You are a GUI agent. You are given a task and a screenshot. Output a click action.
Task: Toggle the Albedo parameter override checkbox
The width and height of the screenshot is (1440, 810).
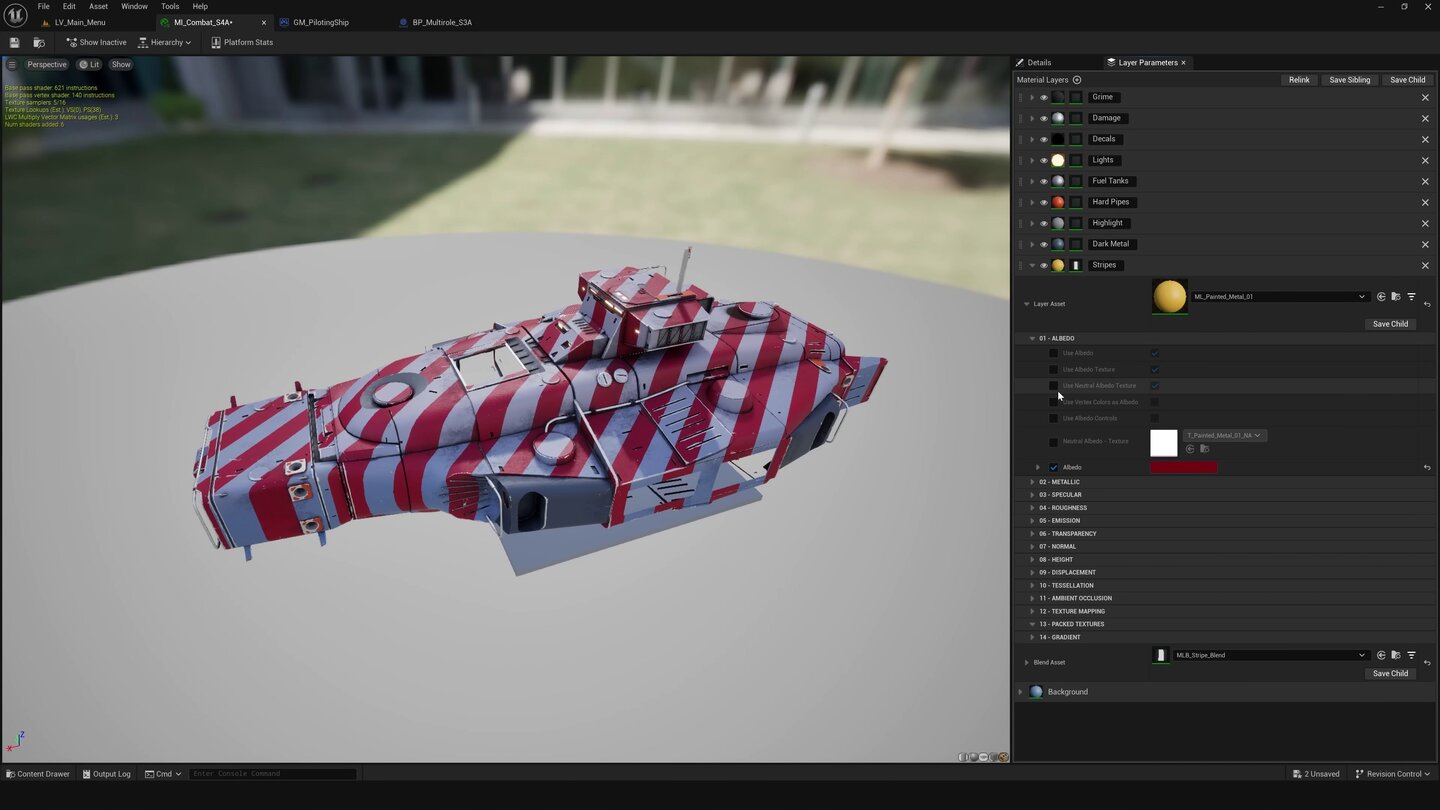(1053, 467)
